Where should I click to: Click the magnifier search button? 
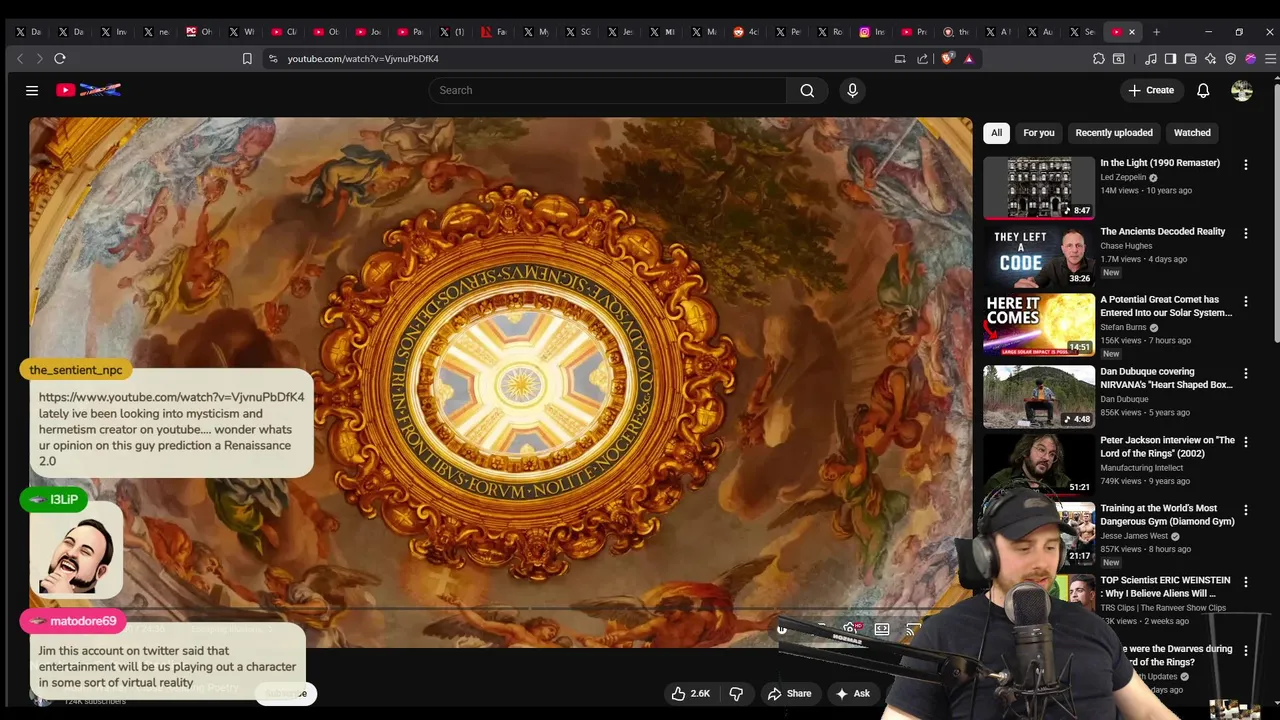coord(807,90)
